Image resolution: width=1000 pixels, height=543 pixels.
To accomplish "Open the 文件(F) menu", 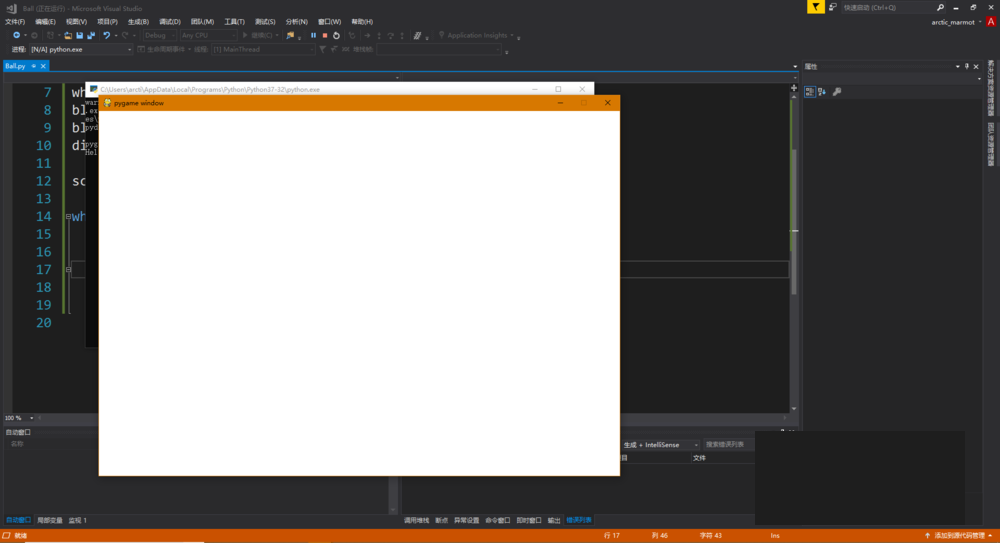I will pos(15,22).
